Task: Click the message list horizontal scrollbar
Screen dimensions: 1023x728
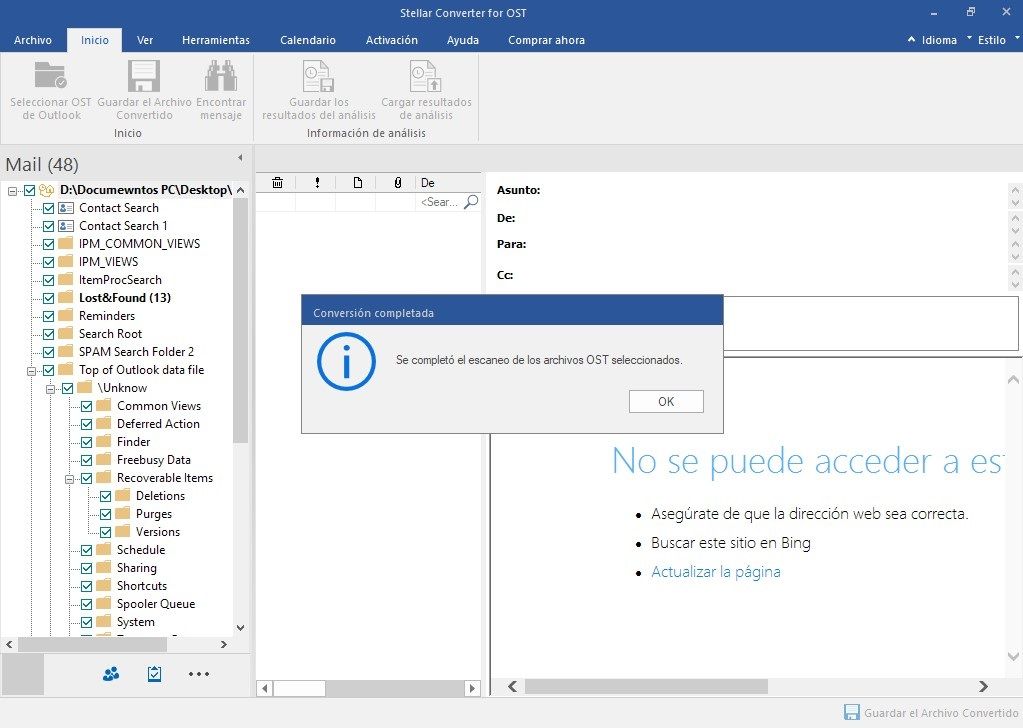Action: coord(299,688)
